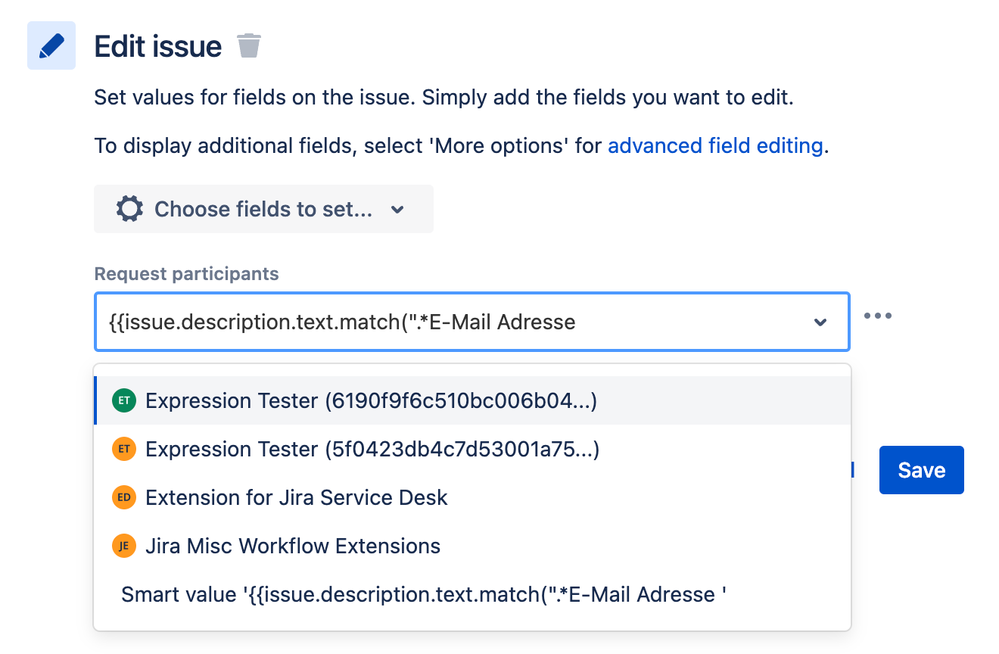Click the blue pencil Edit issue icon
Image resolution: width=999 pixels, height=654 pixels.
[x=51, y=46]
